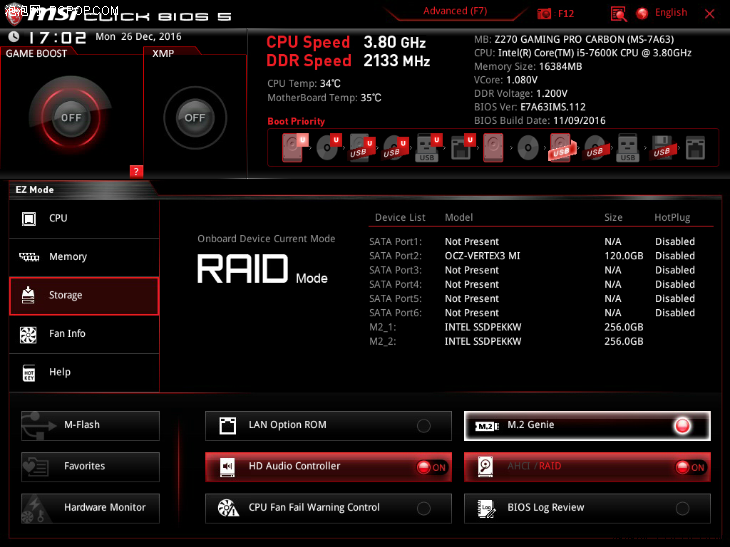Click the red globe language icon
This screenshot has height=547, width=730.
point(642,14)
